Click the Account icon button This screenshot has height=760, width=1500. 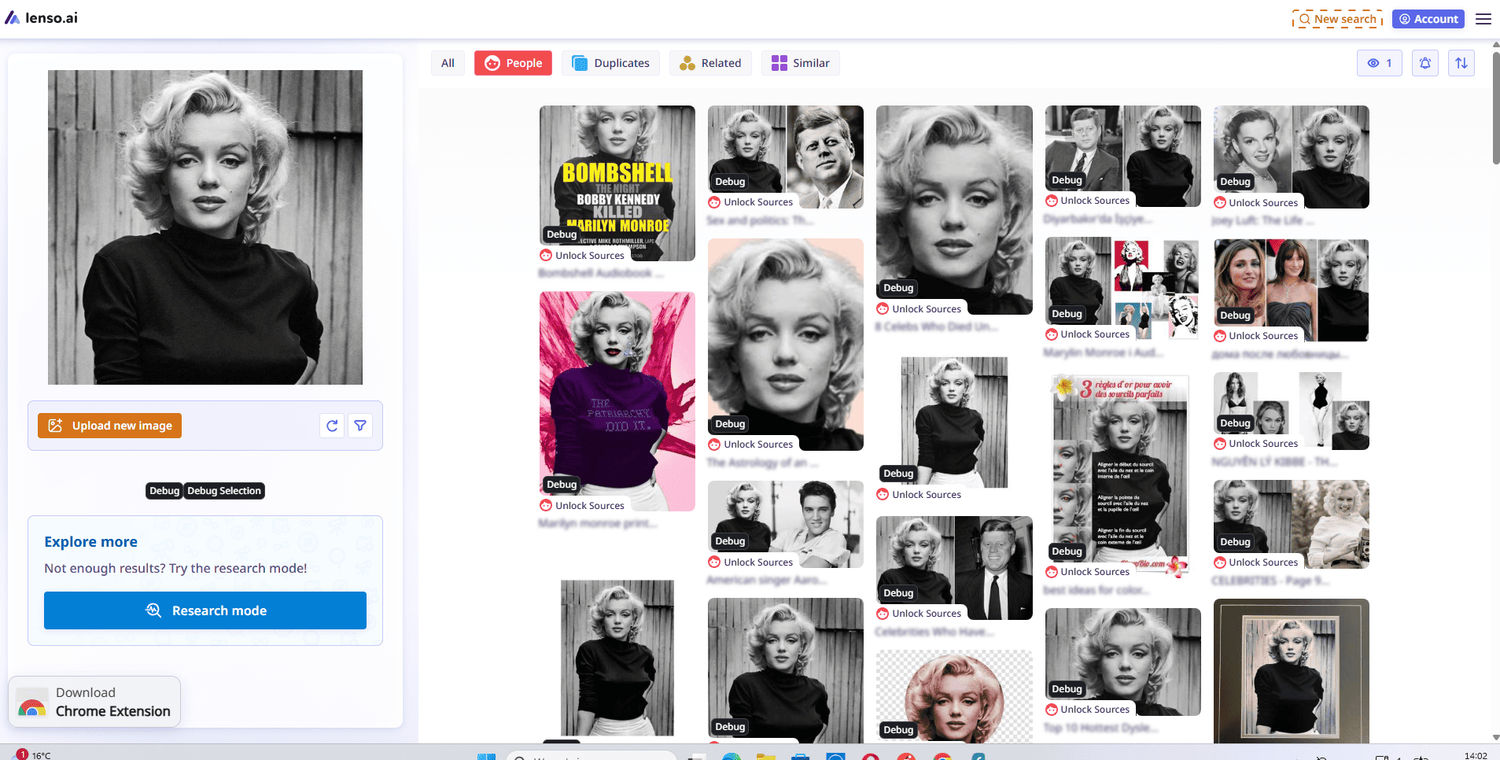coord(1428,18)
